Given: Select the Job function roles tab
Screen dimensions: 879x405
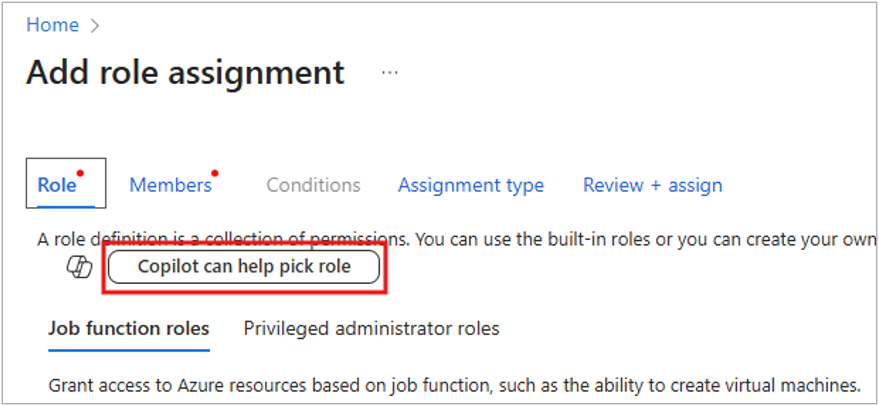Looking at the screenshot, I should 129,328.
